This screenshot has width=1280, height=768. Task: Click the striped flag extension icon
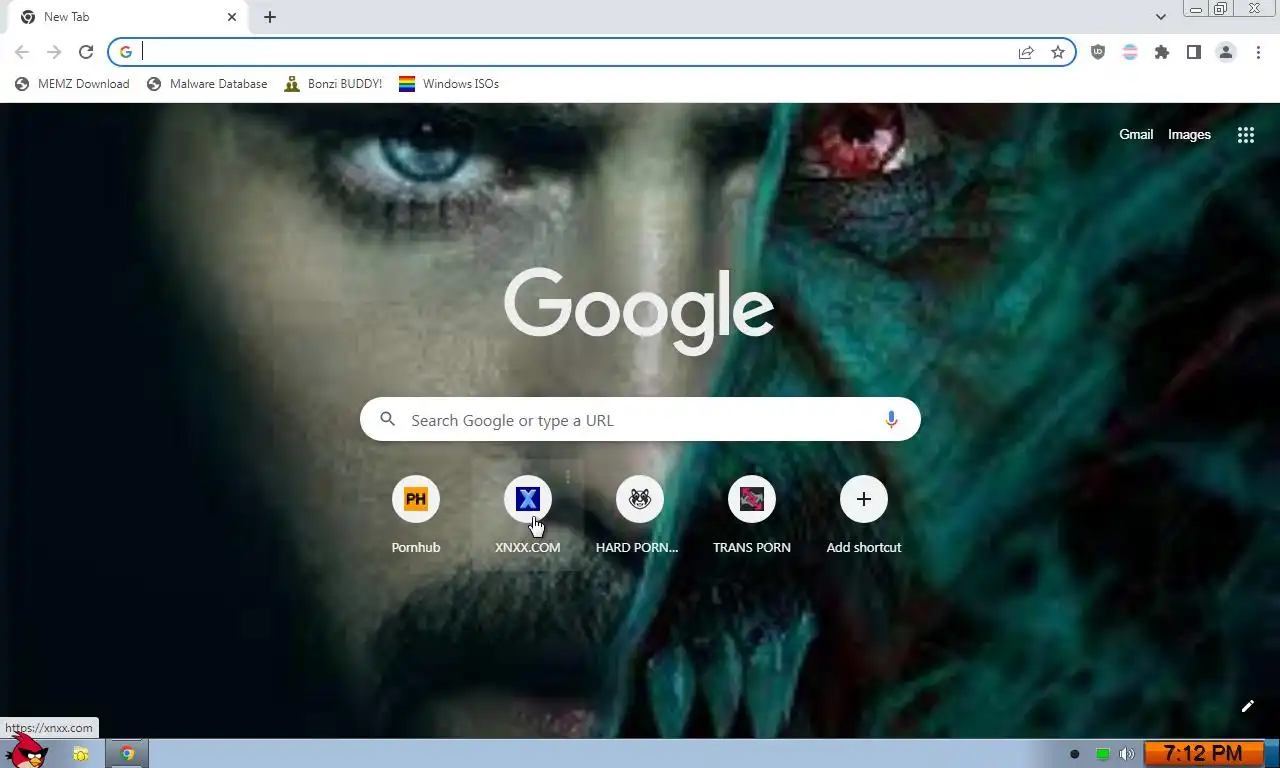coord(1130,52)
